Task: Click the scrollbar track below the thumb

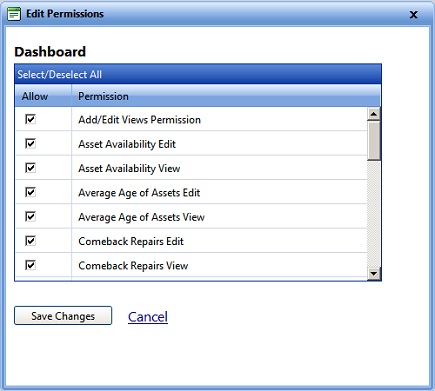Action: pyautogui.click(x=374, y=214)
